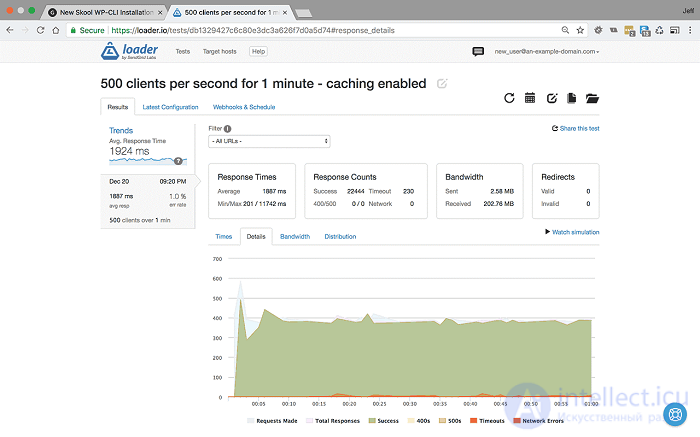Select the Dec 20 test run entry

coord(148,201)
